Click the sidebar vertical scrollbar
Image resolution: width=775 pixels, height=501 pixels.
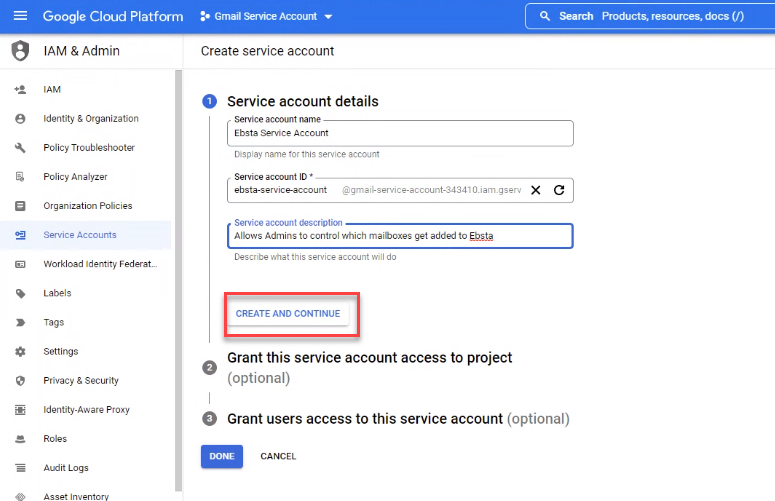(178, 280)
